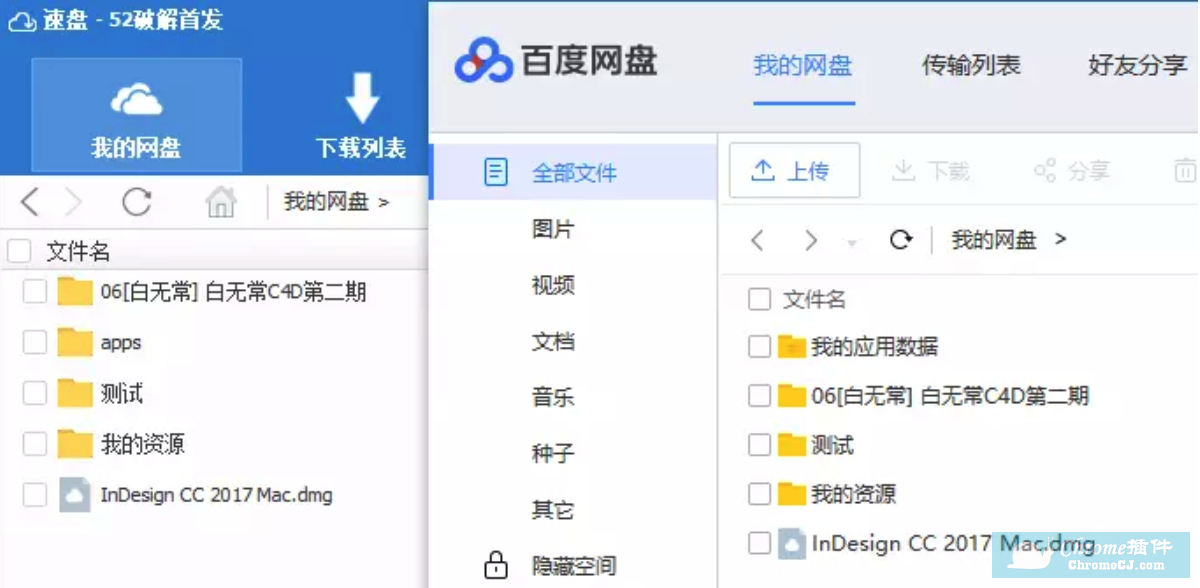Check 06[白无常] folder checkbox in 百度网盘
The height and width of the screenshot is (588, 1200).
(760, 395)
